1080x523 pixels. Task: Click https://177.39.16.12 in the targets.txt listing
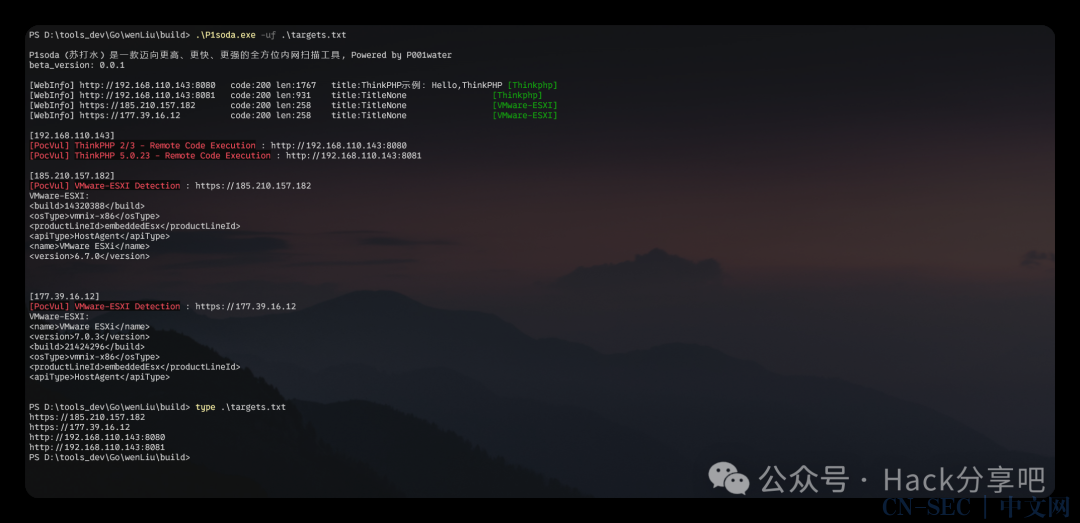click(79, 427)
